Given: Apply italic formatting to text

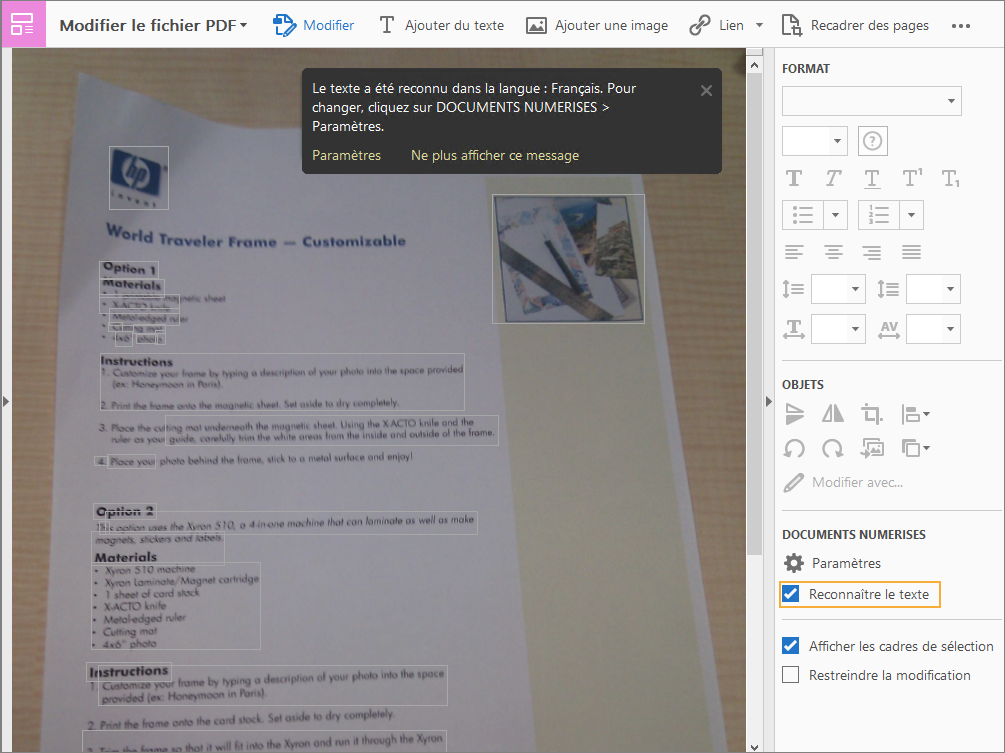Looking at the screenshot, I should click(x=833, y=178).
